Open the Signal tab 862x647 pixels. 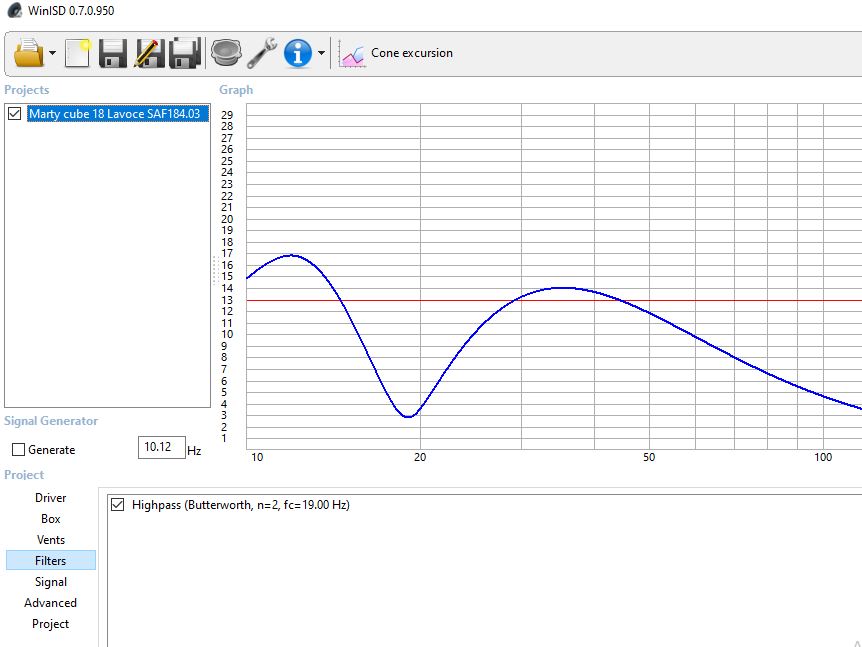point(51,582)
